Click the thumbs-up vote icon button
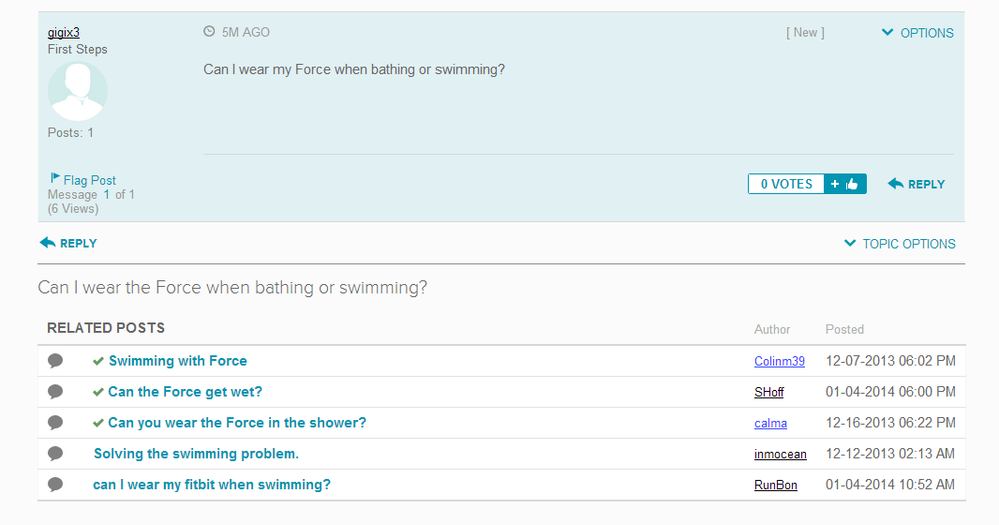Screen dimensions: 999x525 point(845,184)
